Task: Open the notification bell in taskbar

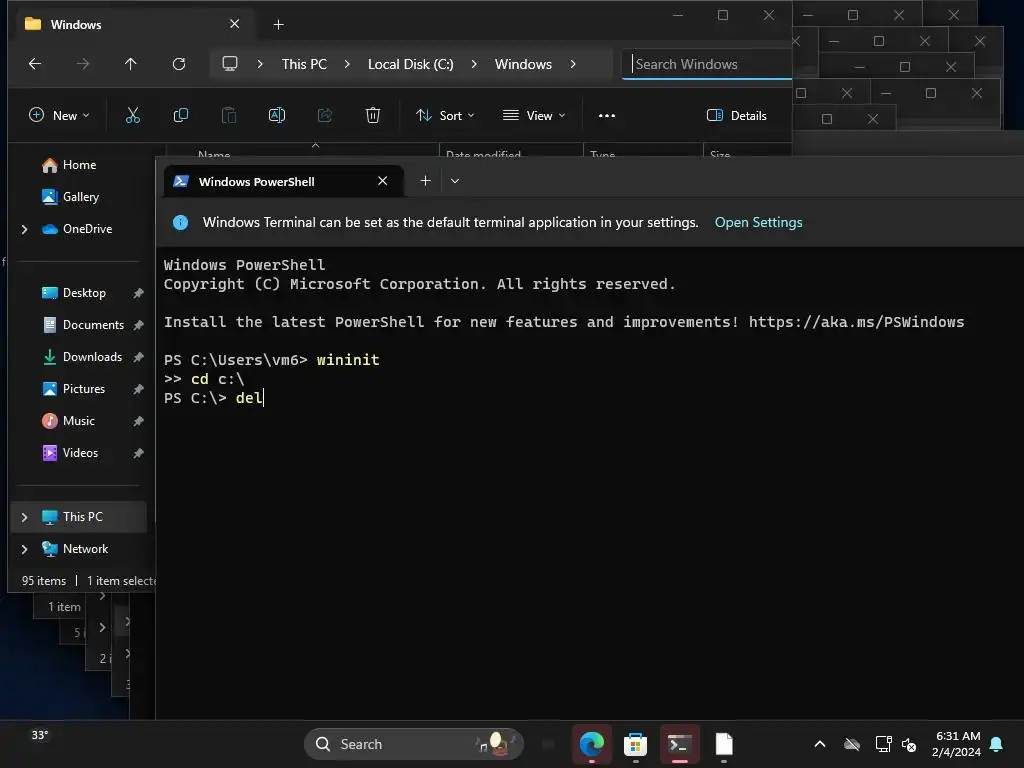Action: coord(996,744)
